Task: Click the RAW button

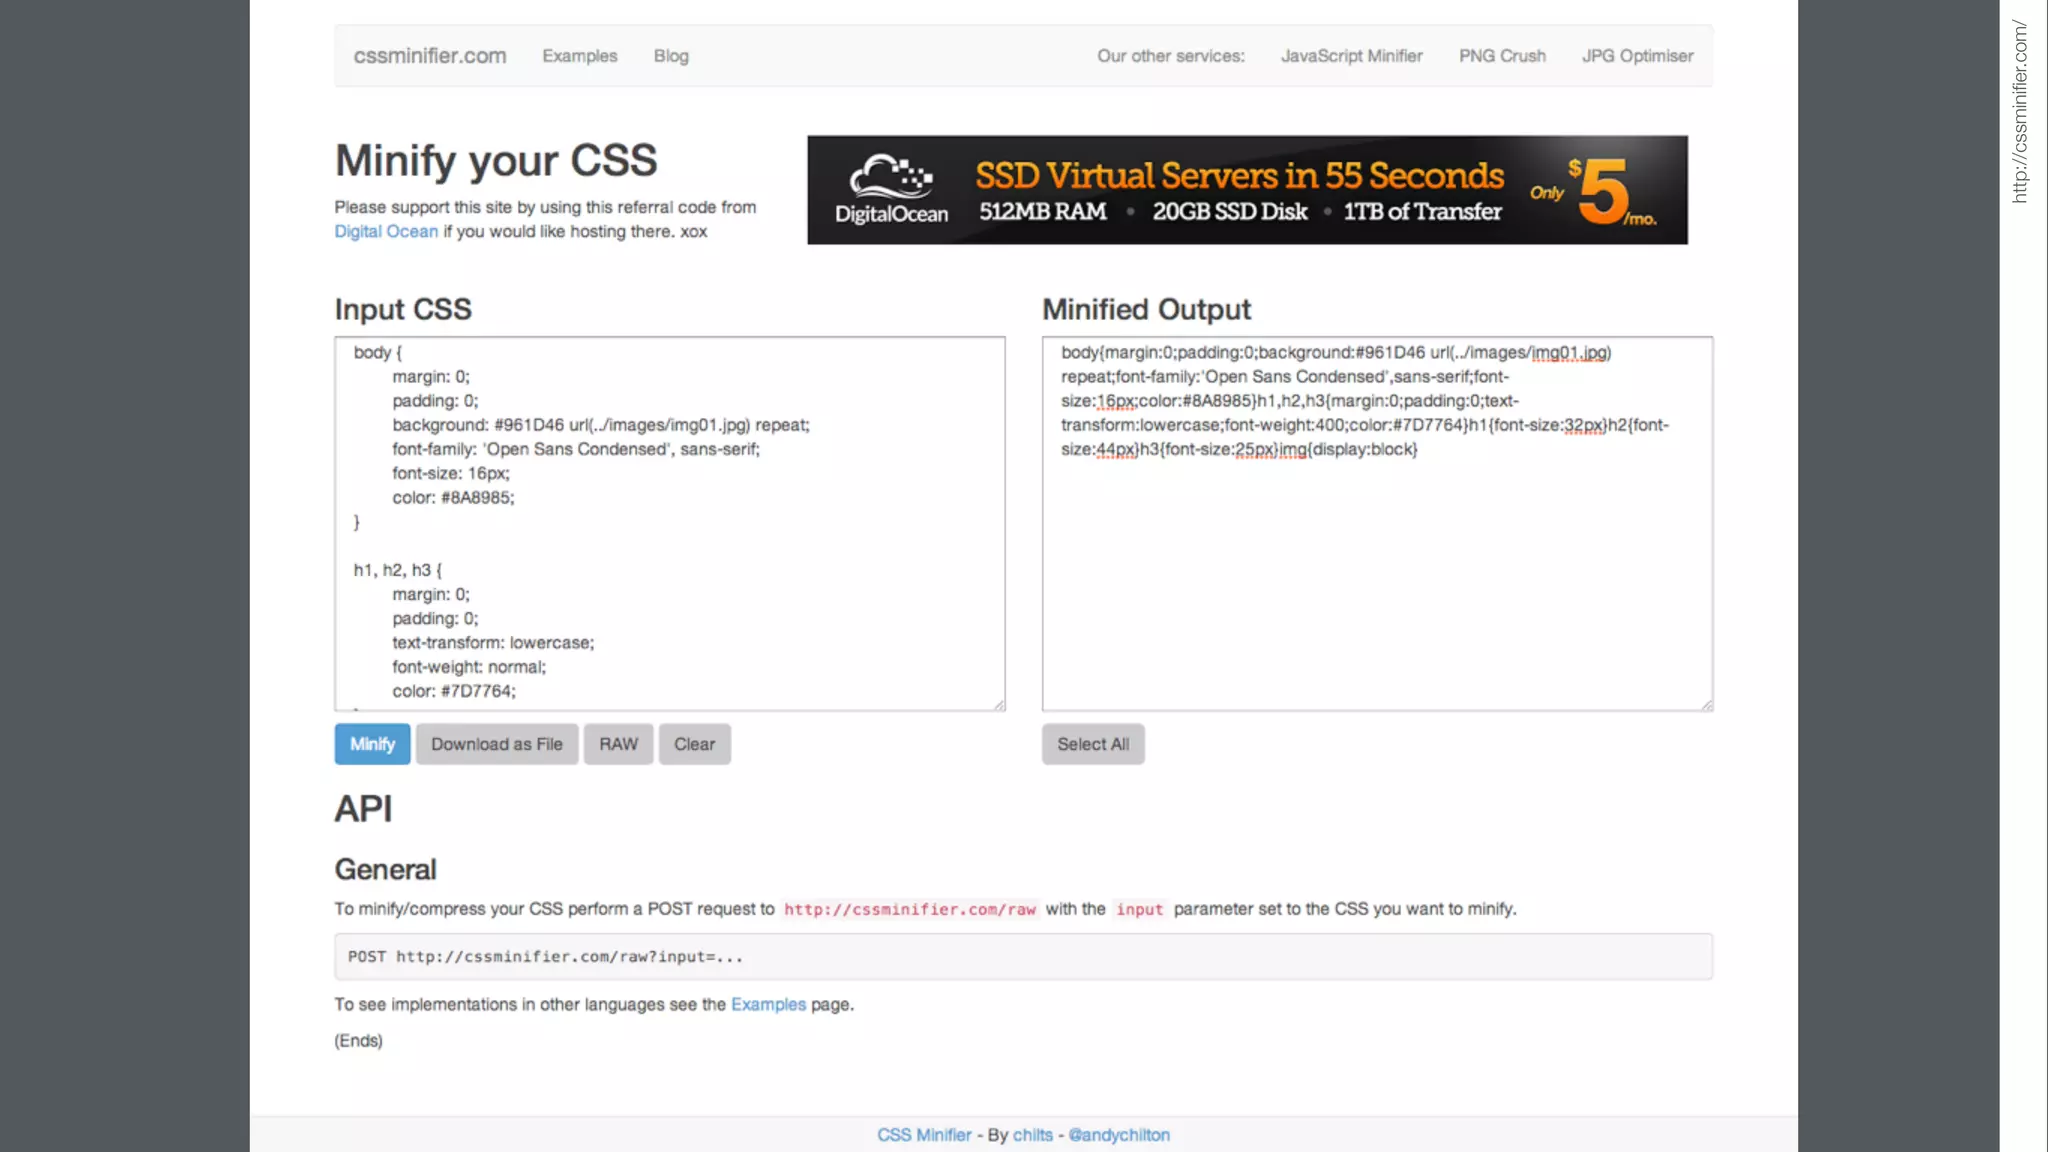Action: click(618, 744)
